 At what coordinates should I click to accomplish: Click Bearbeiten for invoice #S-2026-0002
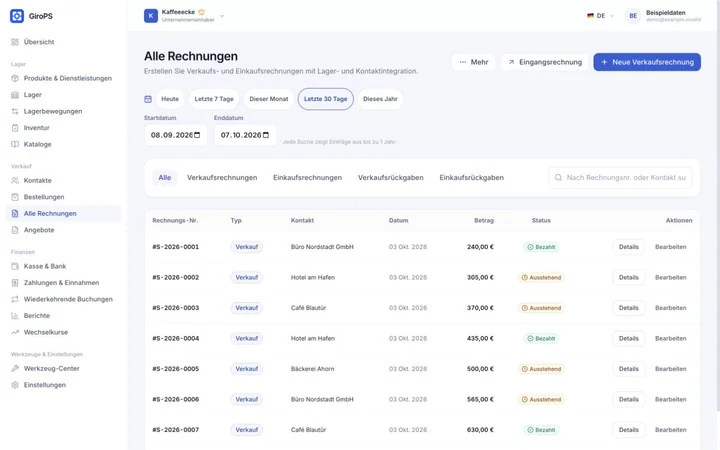670,277
